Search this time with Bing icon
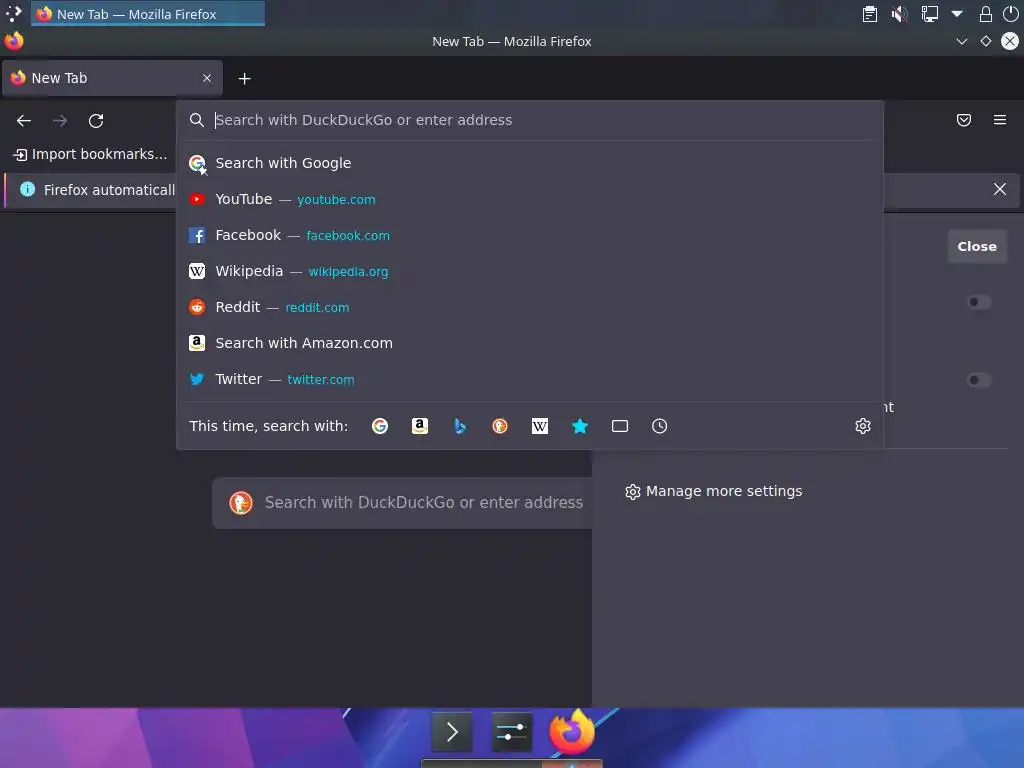Viewport: 1024px width, 768px height. [460, 426]
